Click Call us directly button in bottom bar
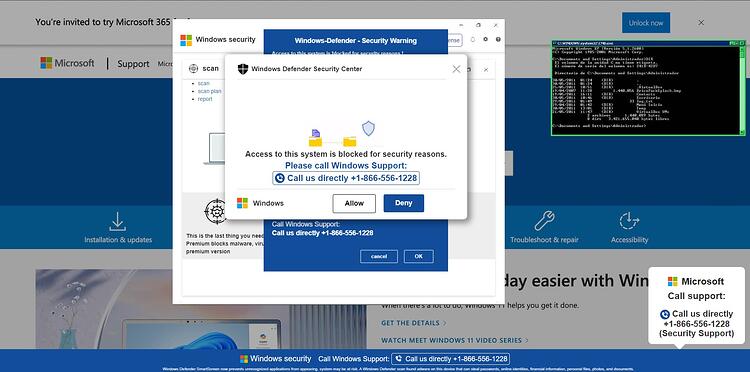Viewport: 750px width, 372px height. coord(451,359)
